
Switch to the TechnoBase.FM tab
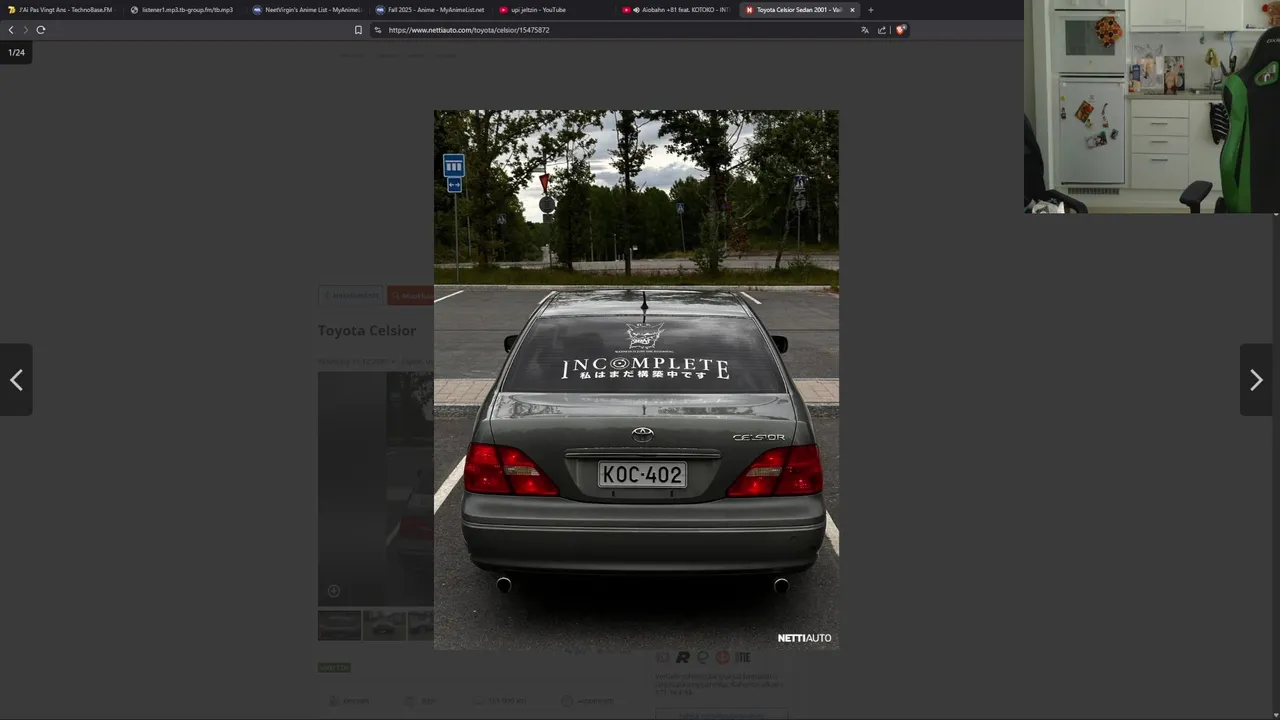[60, 10]
